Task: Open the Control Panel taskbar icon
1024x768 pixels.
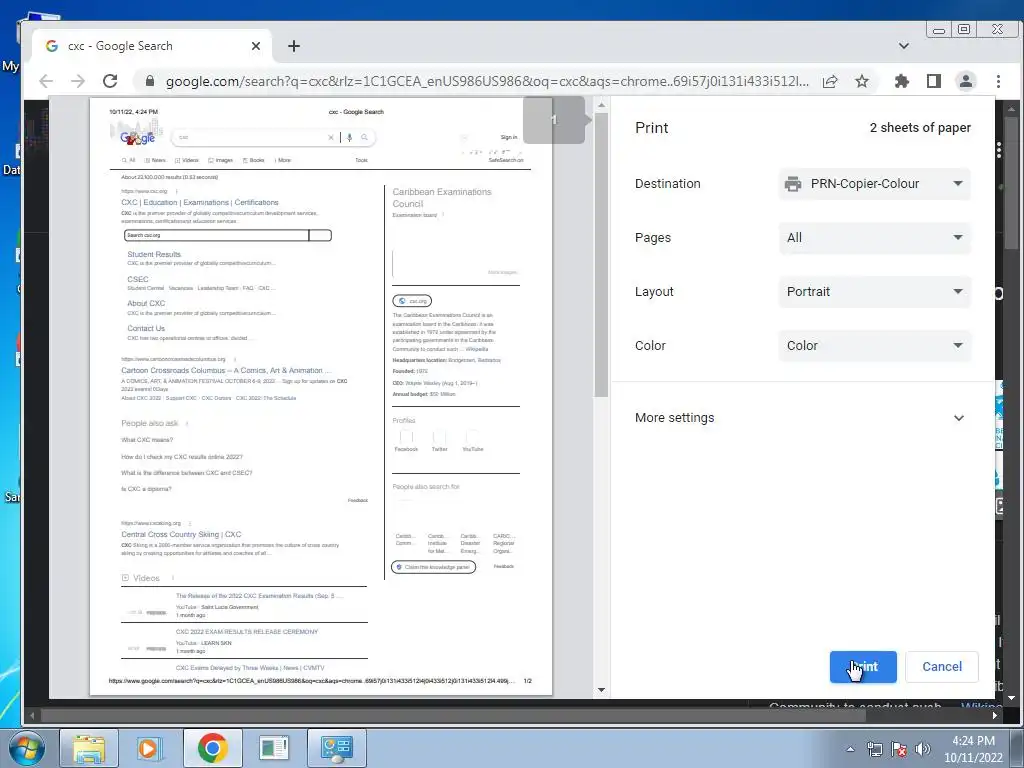Action: [x=337, y=748]
